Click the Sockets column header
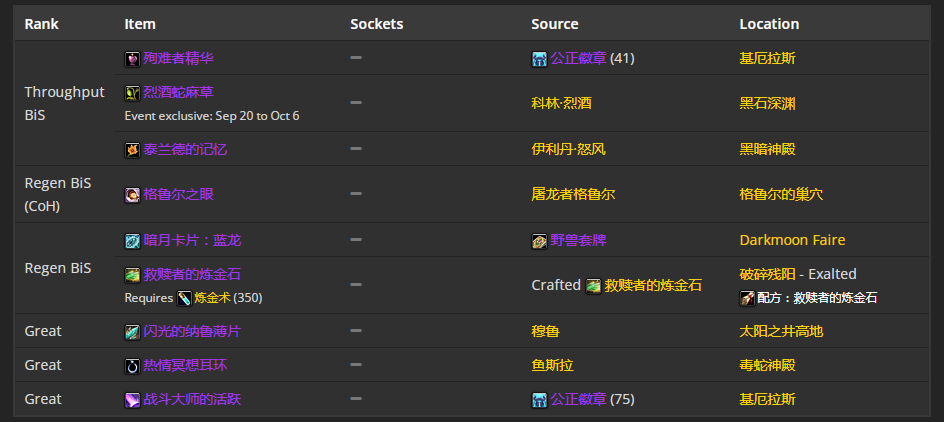Image resolution: width=944 pixels, height=422 pixels. point(377,24)
